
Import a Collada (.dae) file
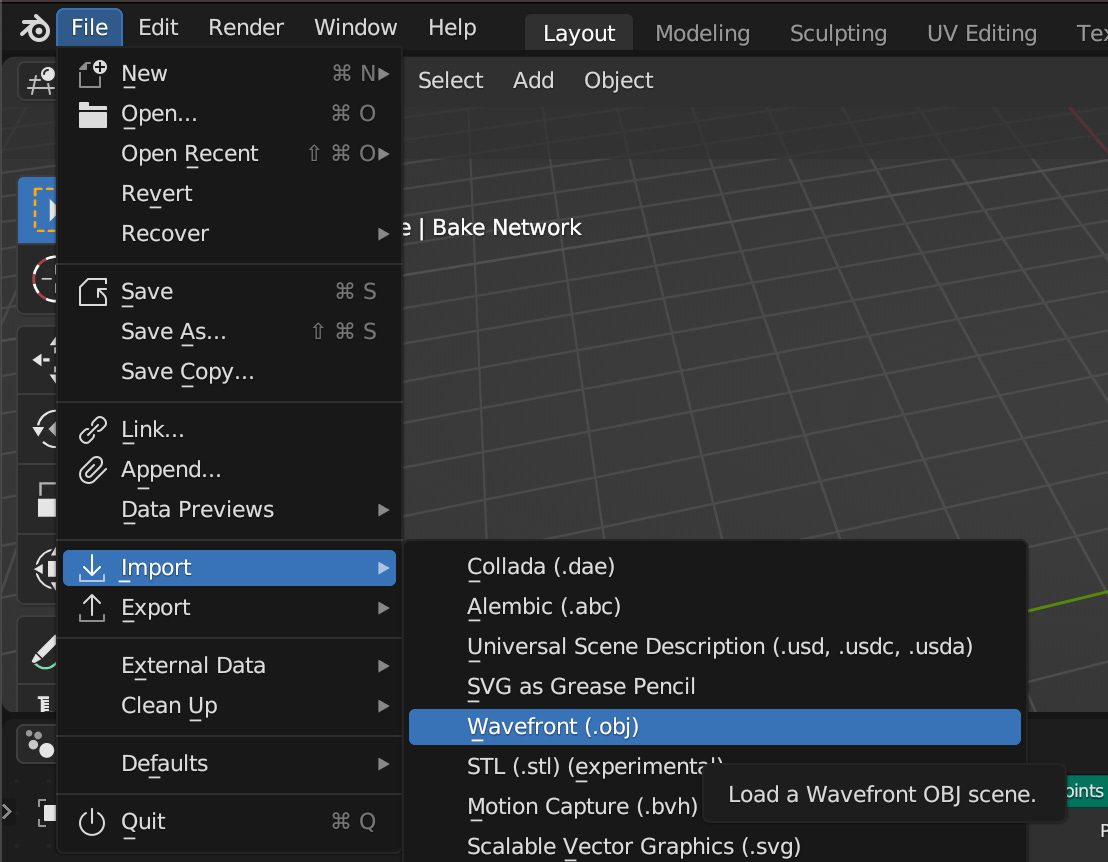pos(714,567)
